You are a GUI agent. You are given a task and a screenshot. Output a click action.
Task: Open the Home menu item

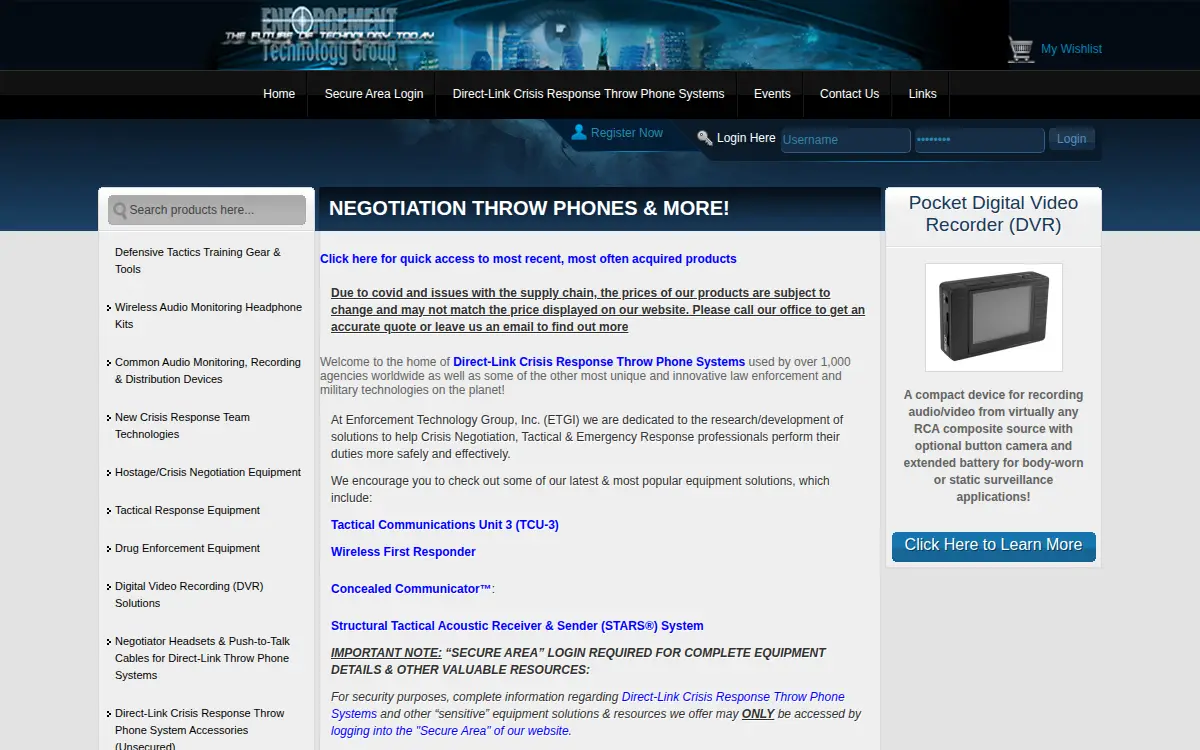click(x=279, y=94)
